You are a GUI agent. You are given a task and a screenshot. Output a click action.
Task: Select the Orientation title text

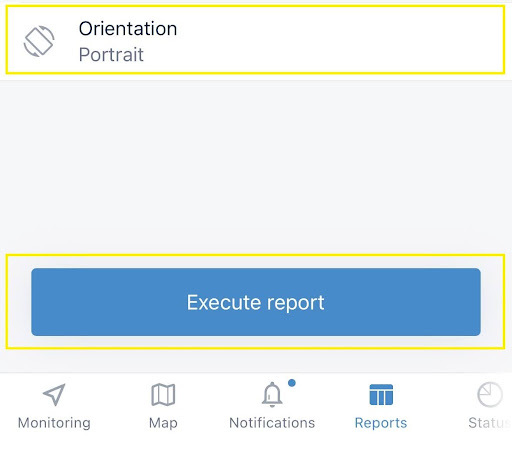coord(128,29)
